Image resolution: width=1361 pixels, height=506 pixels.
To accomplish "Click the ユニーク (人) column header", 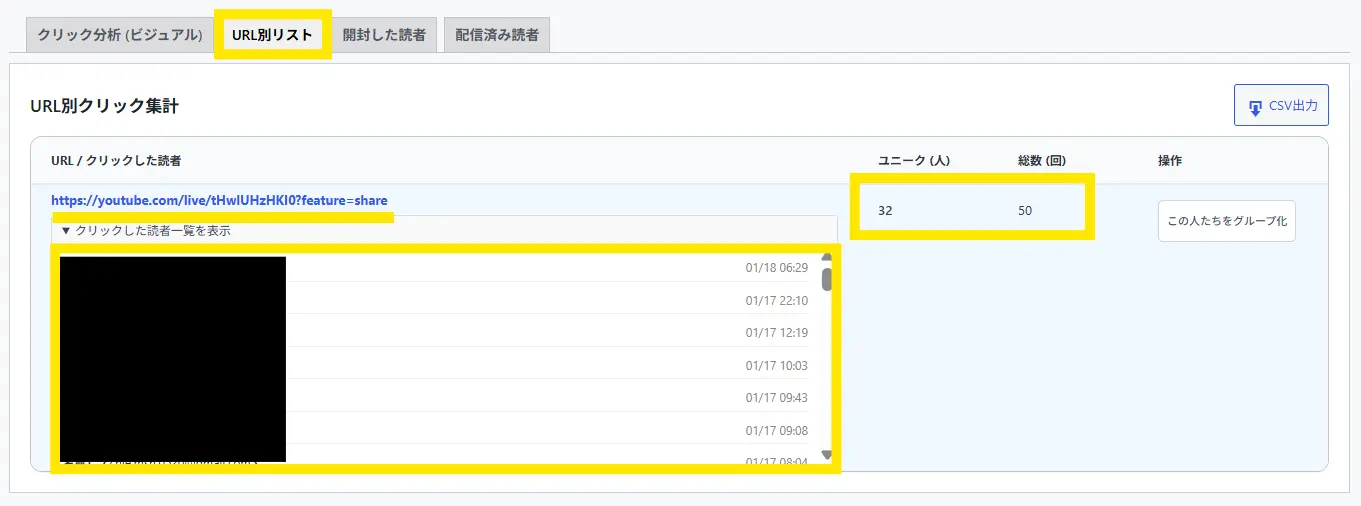I will click(913, 161).
